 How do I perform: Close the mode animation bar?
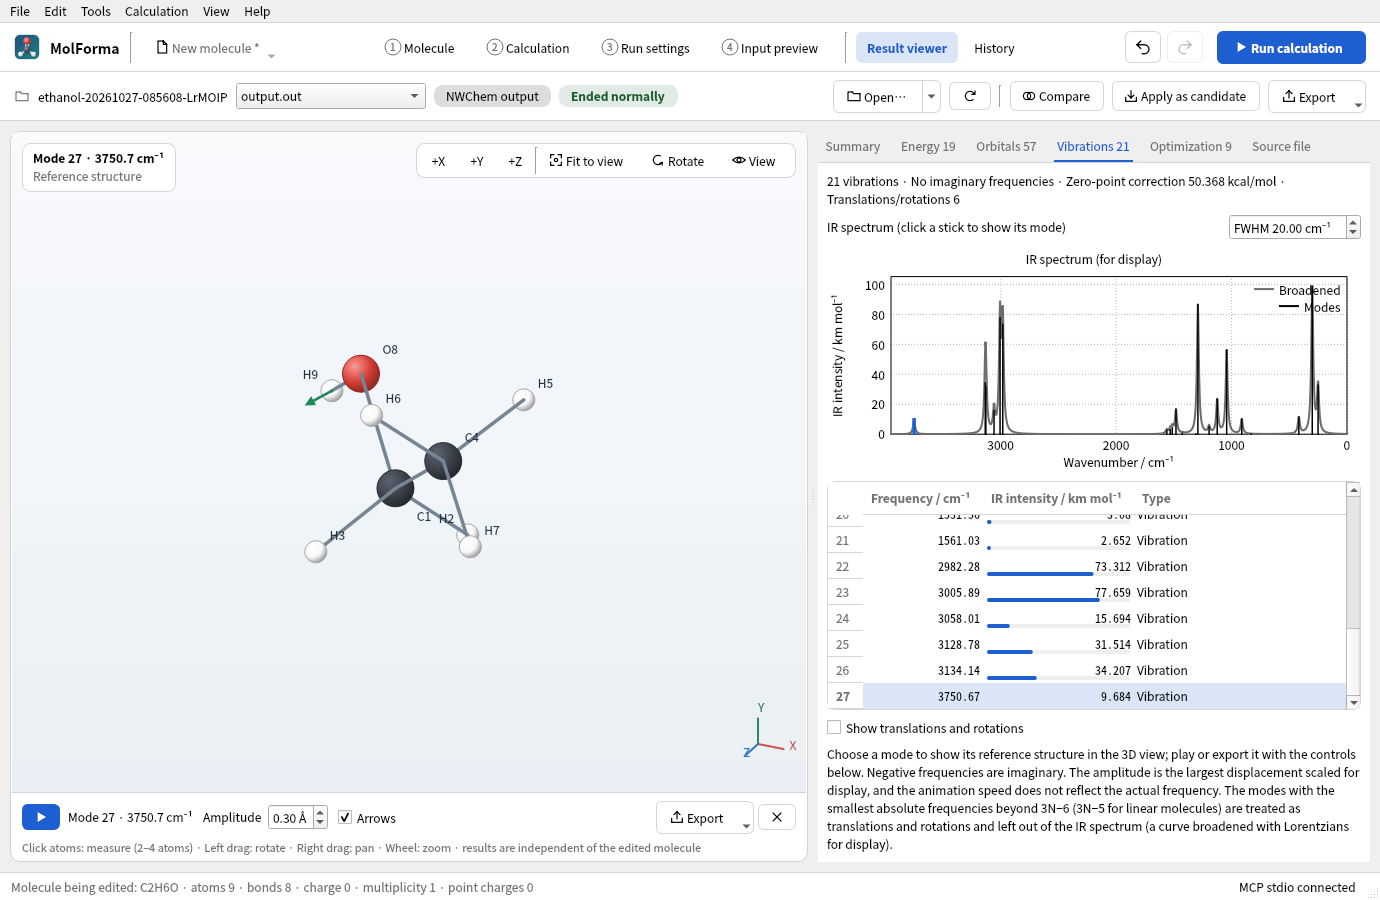[x=777, y=817]
